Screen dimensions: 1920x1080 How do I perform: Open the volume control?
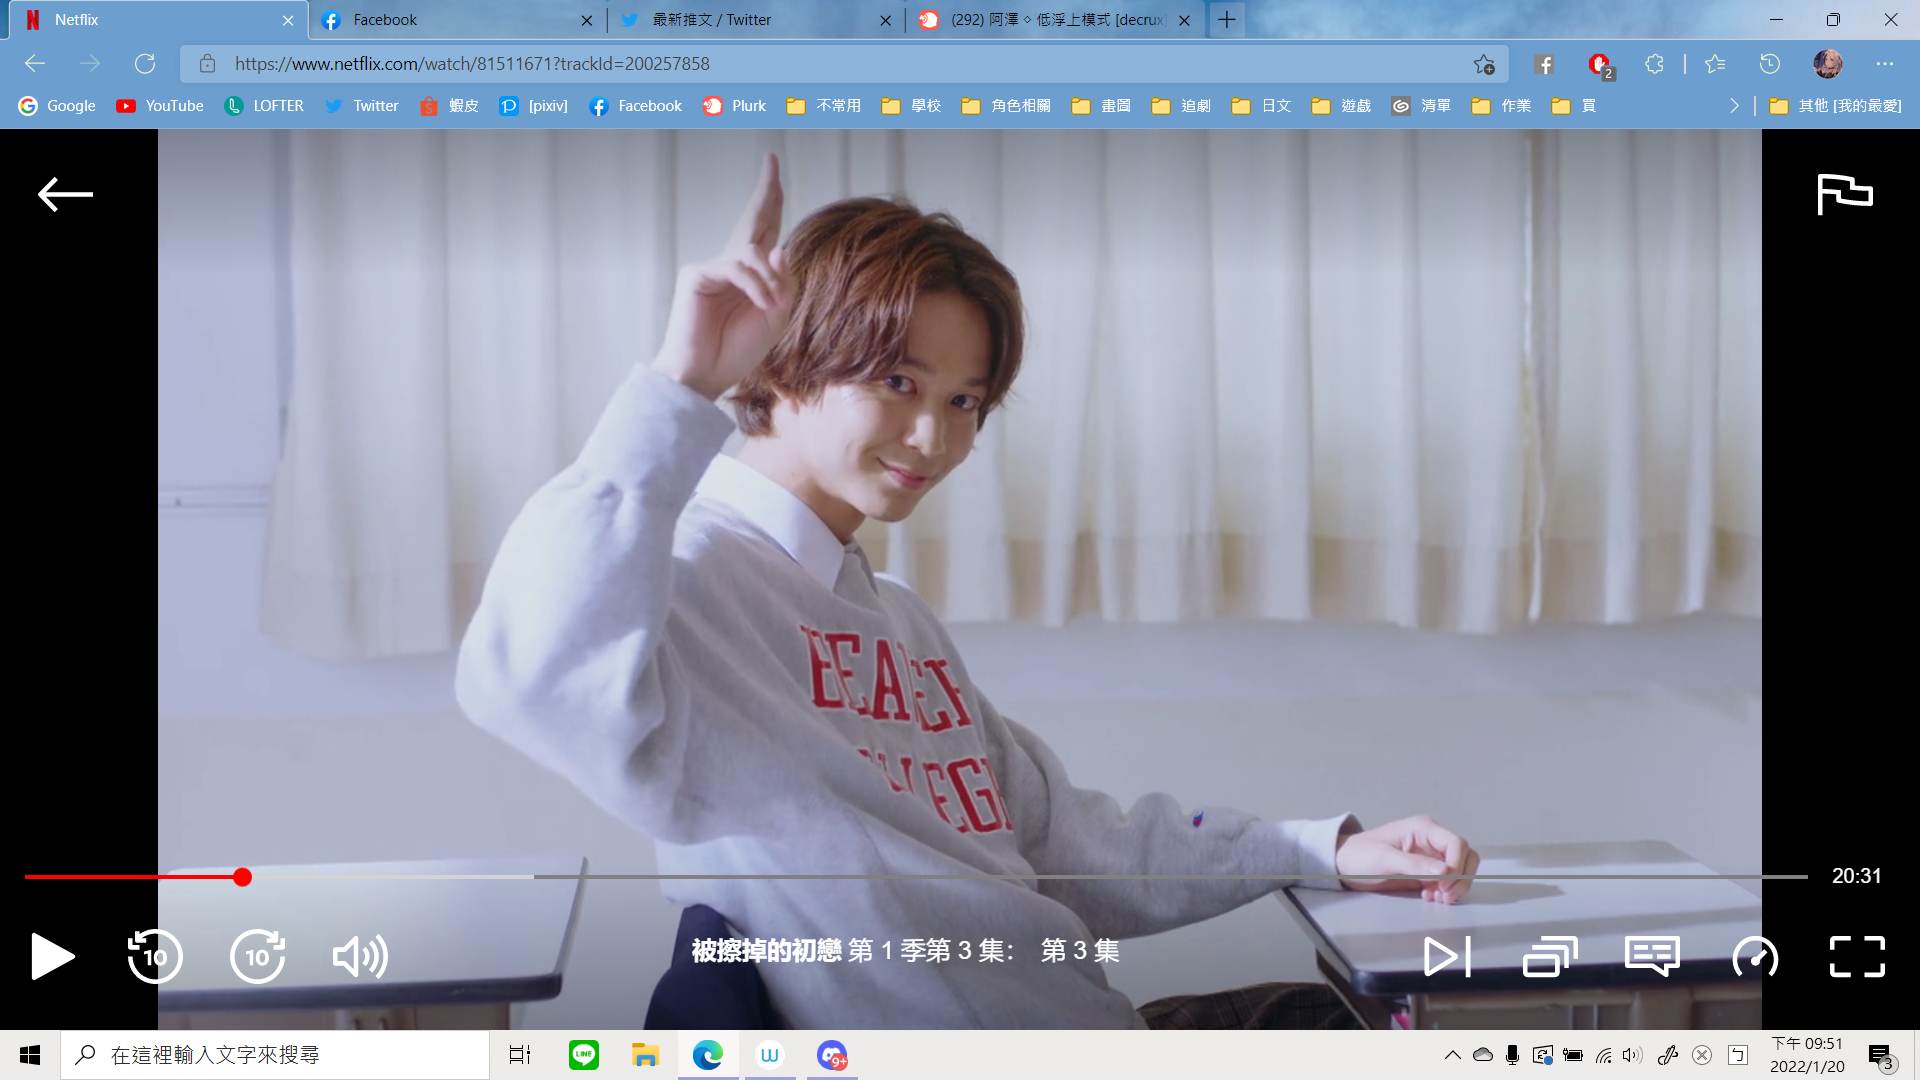click(x=360, y=957)
